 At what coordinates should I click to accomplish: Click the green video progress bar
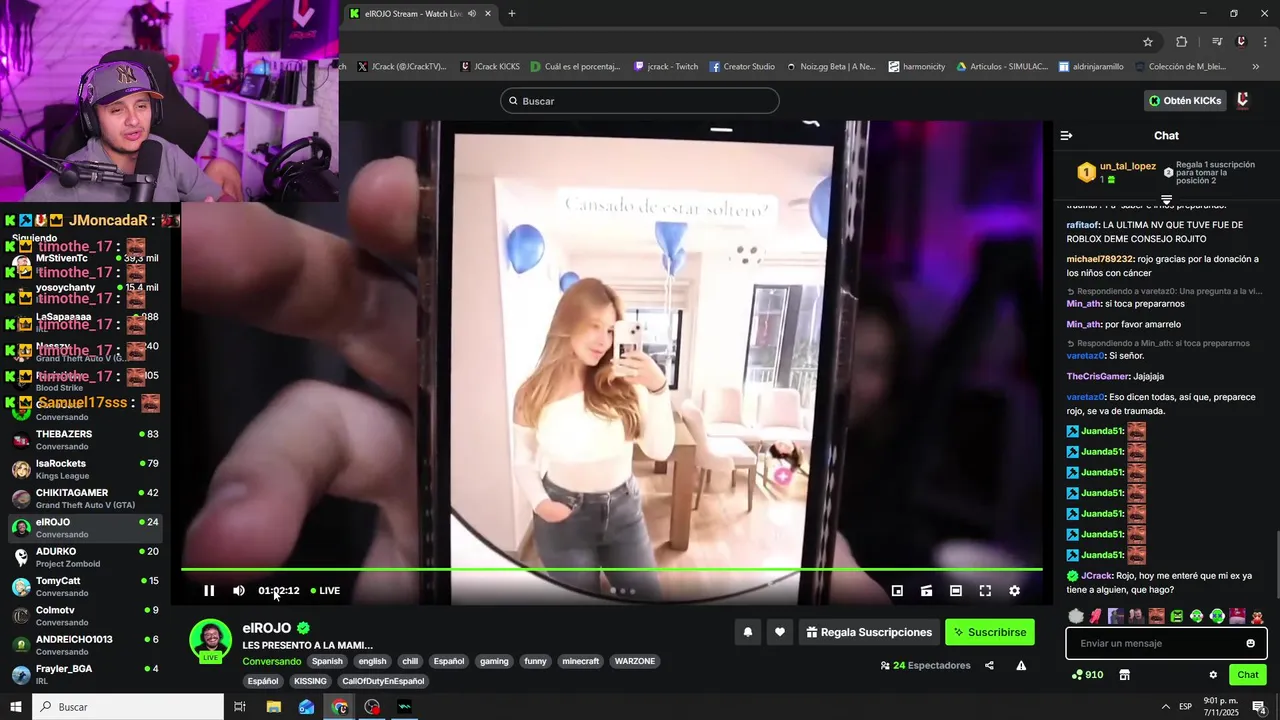(612, 570)
